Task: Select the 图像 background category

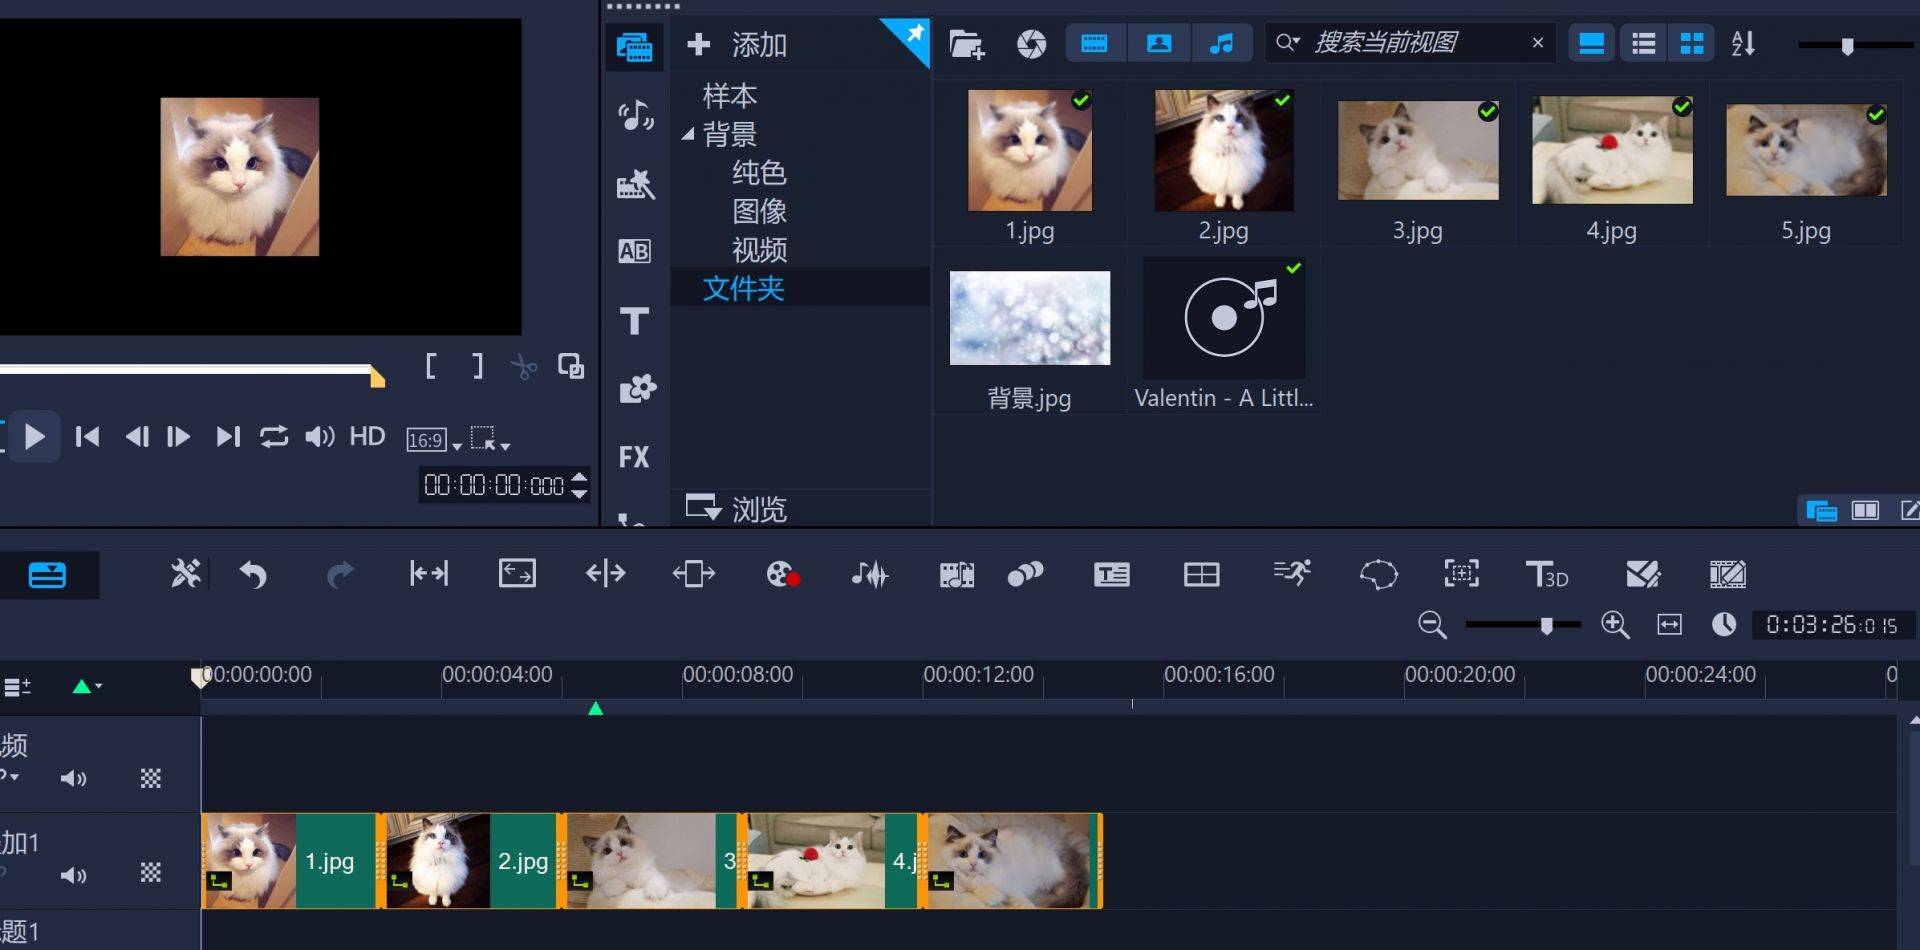Action: coord(759,211)
